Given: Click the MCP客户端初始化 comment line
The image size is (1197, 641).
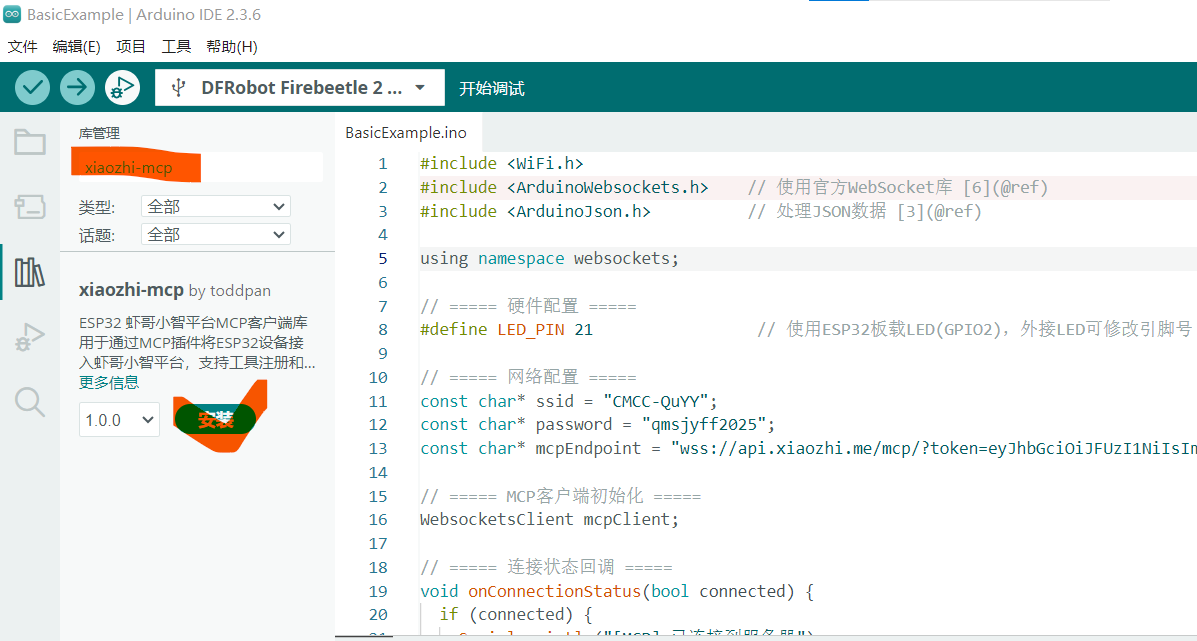Looking at the screenshot, I should click(x=560, y=496).
